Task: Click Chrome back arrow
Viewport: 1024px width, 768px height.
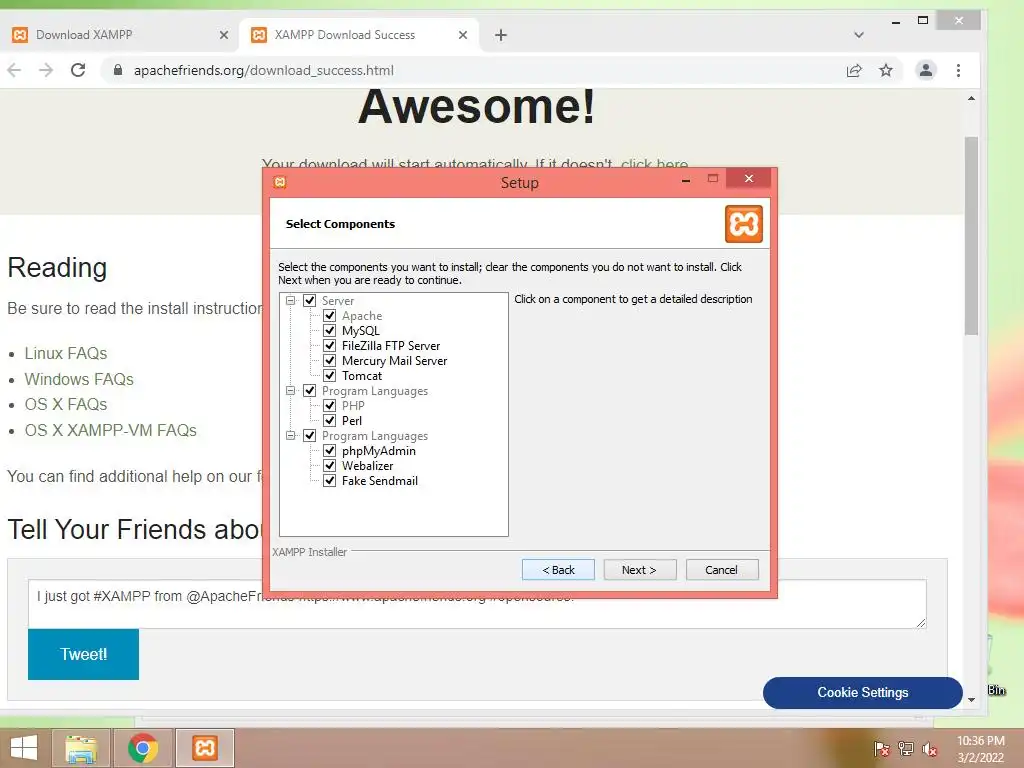Action: pos(14,70)
